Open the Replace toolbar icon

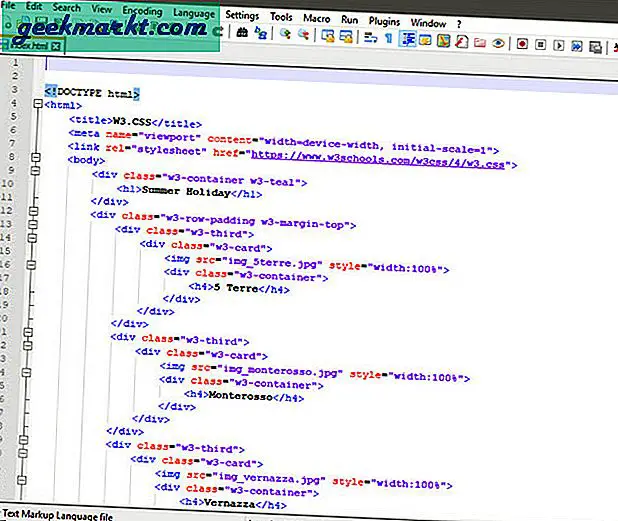pos(261,33)
